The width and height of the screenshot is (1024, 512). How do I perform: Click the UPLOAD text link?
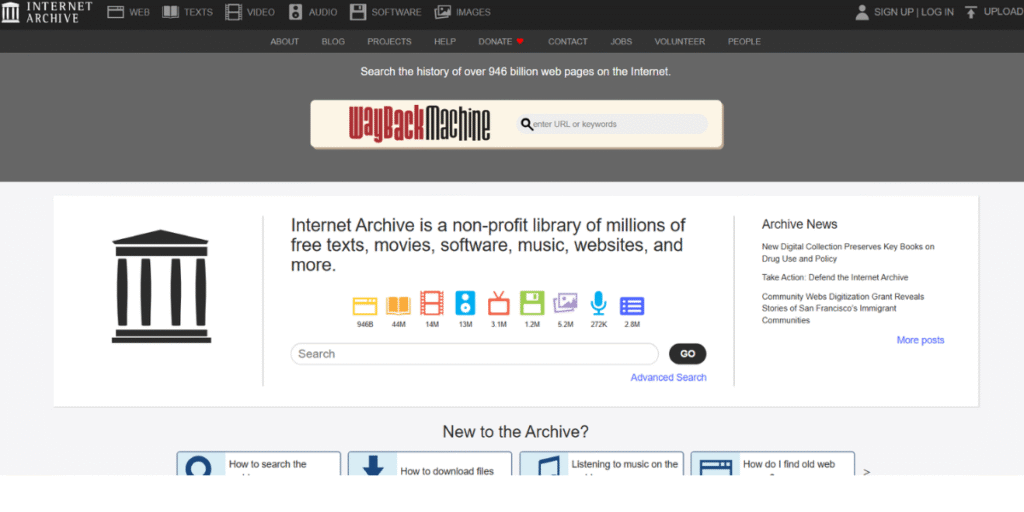1003,12
